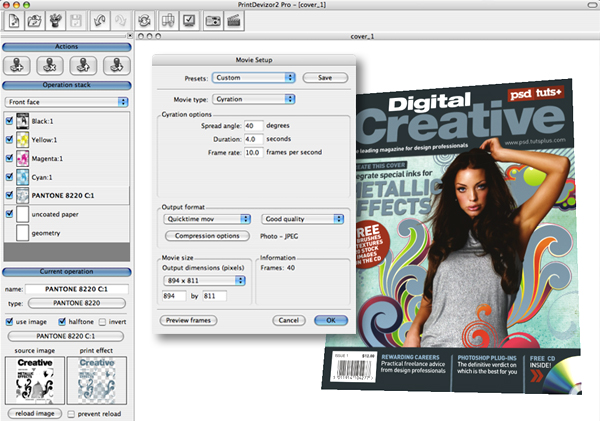Click the greyed-out floppy save icon

pos(76,21)
